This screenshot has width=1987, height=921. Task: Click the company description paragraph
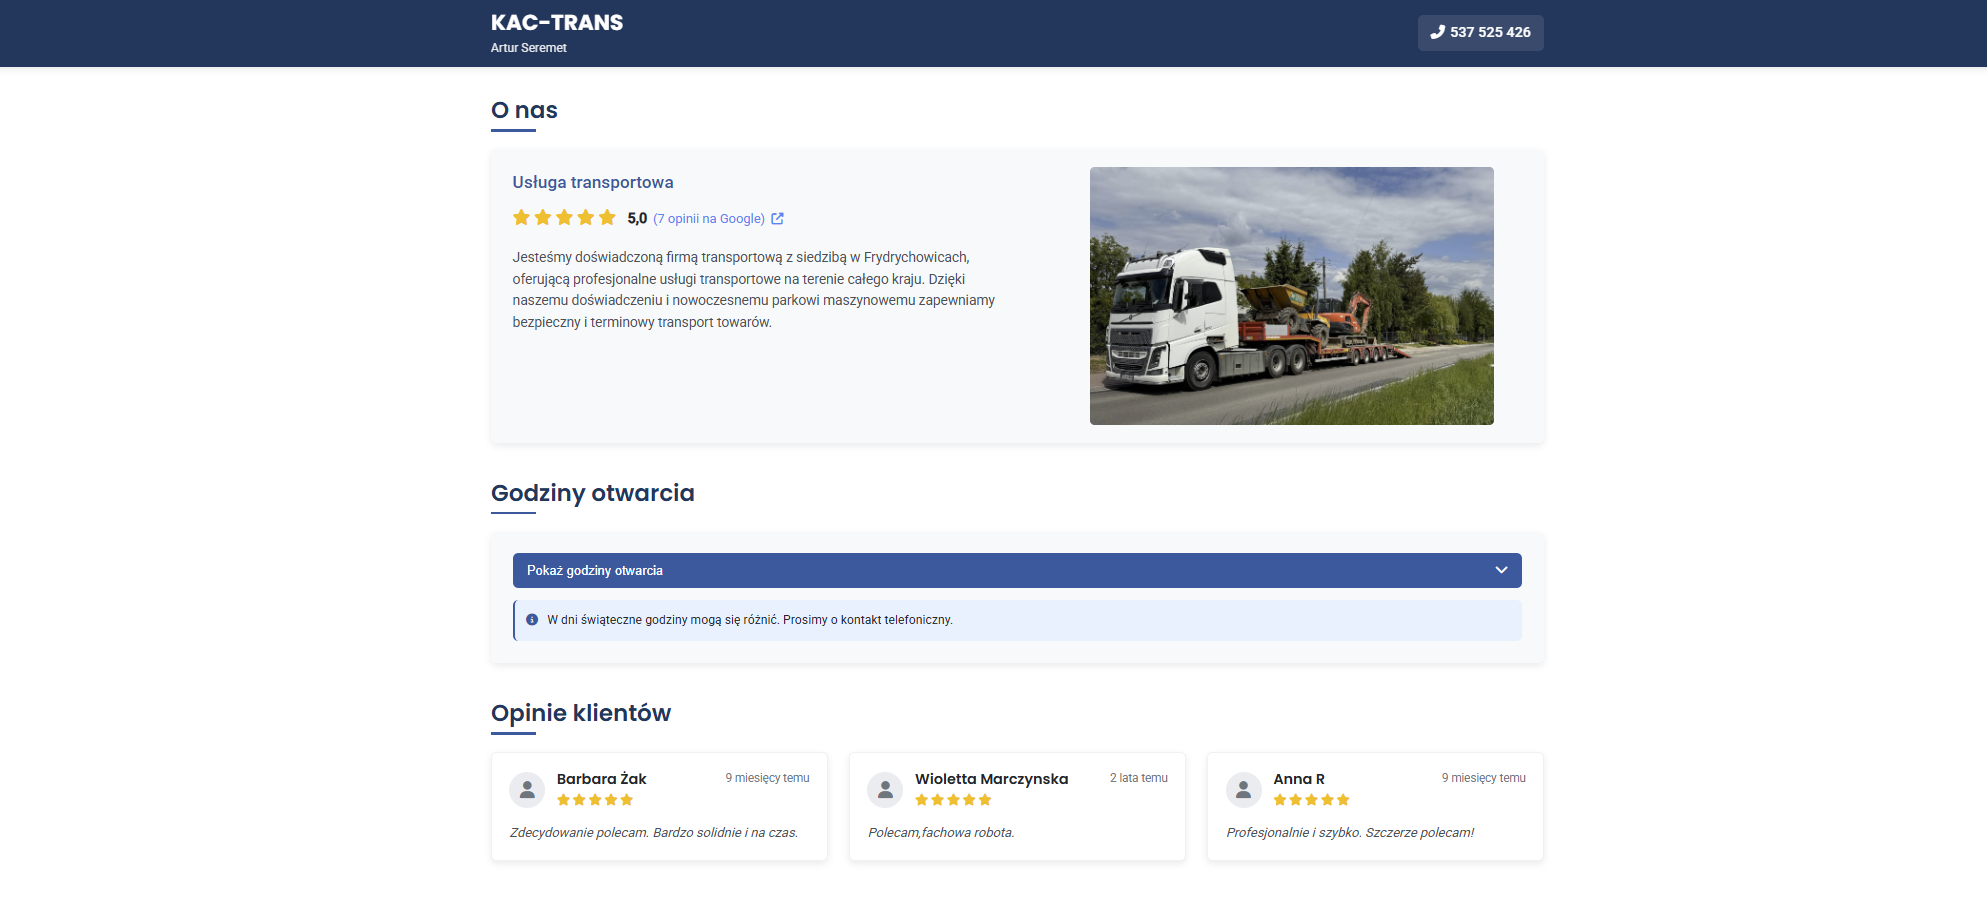point(753,290)
